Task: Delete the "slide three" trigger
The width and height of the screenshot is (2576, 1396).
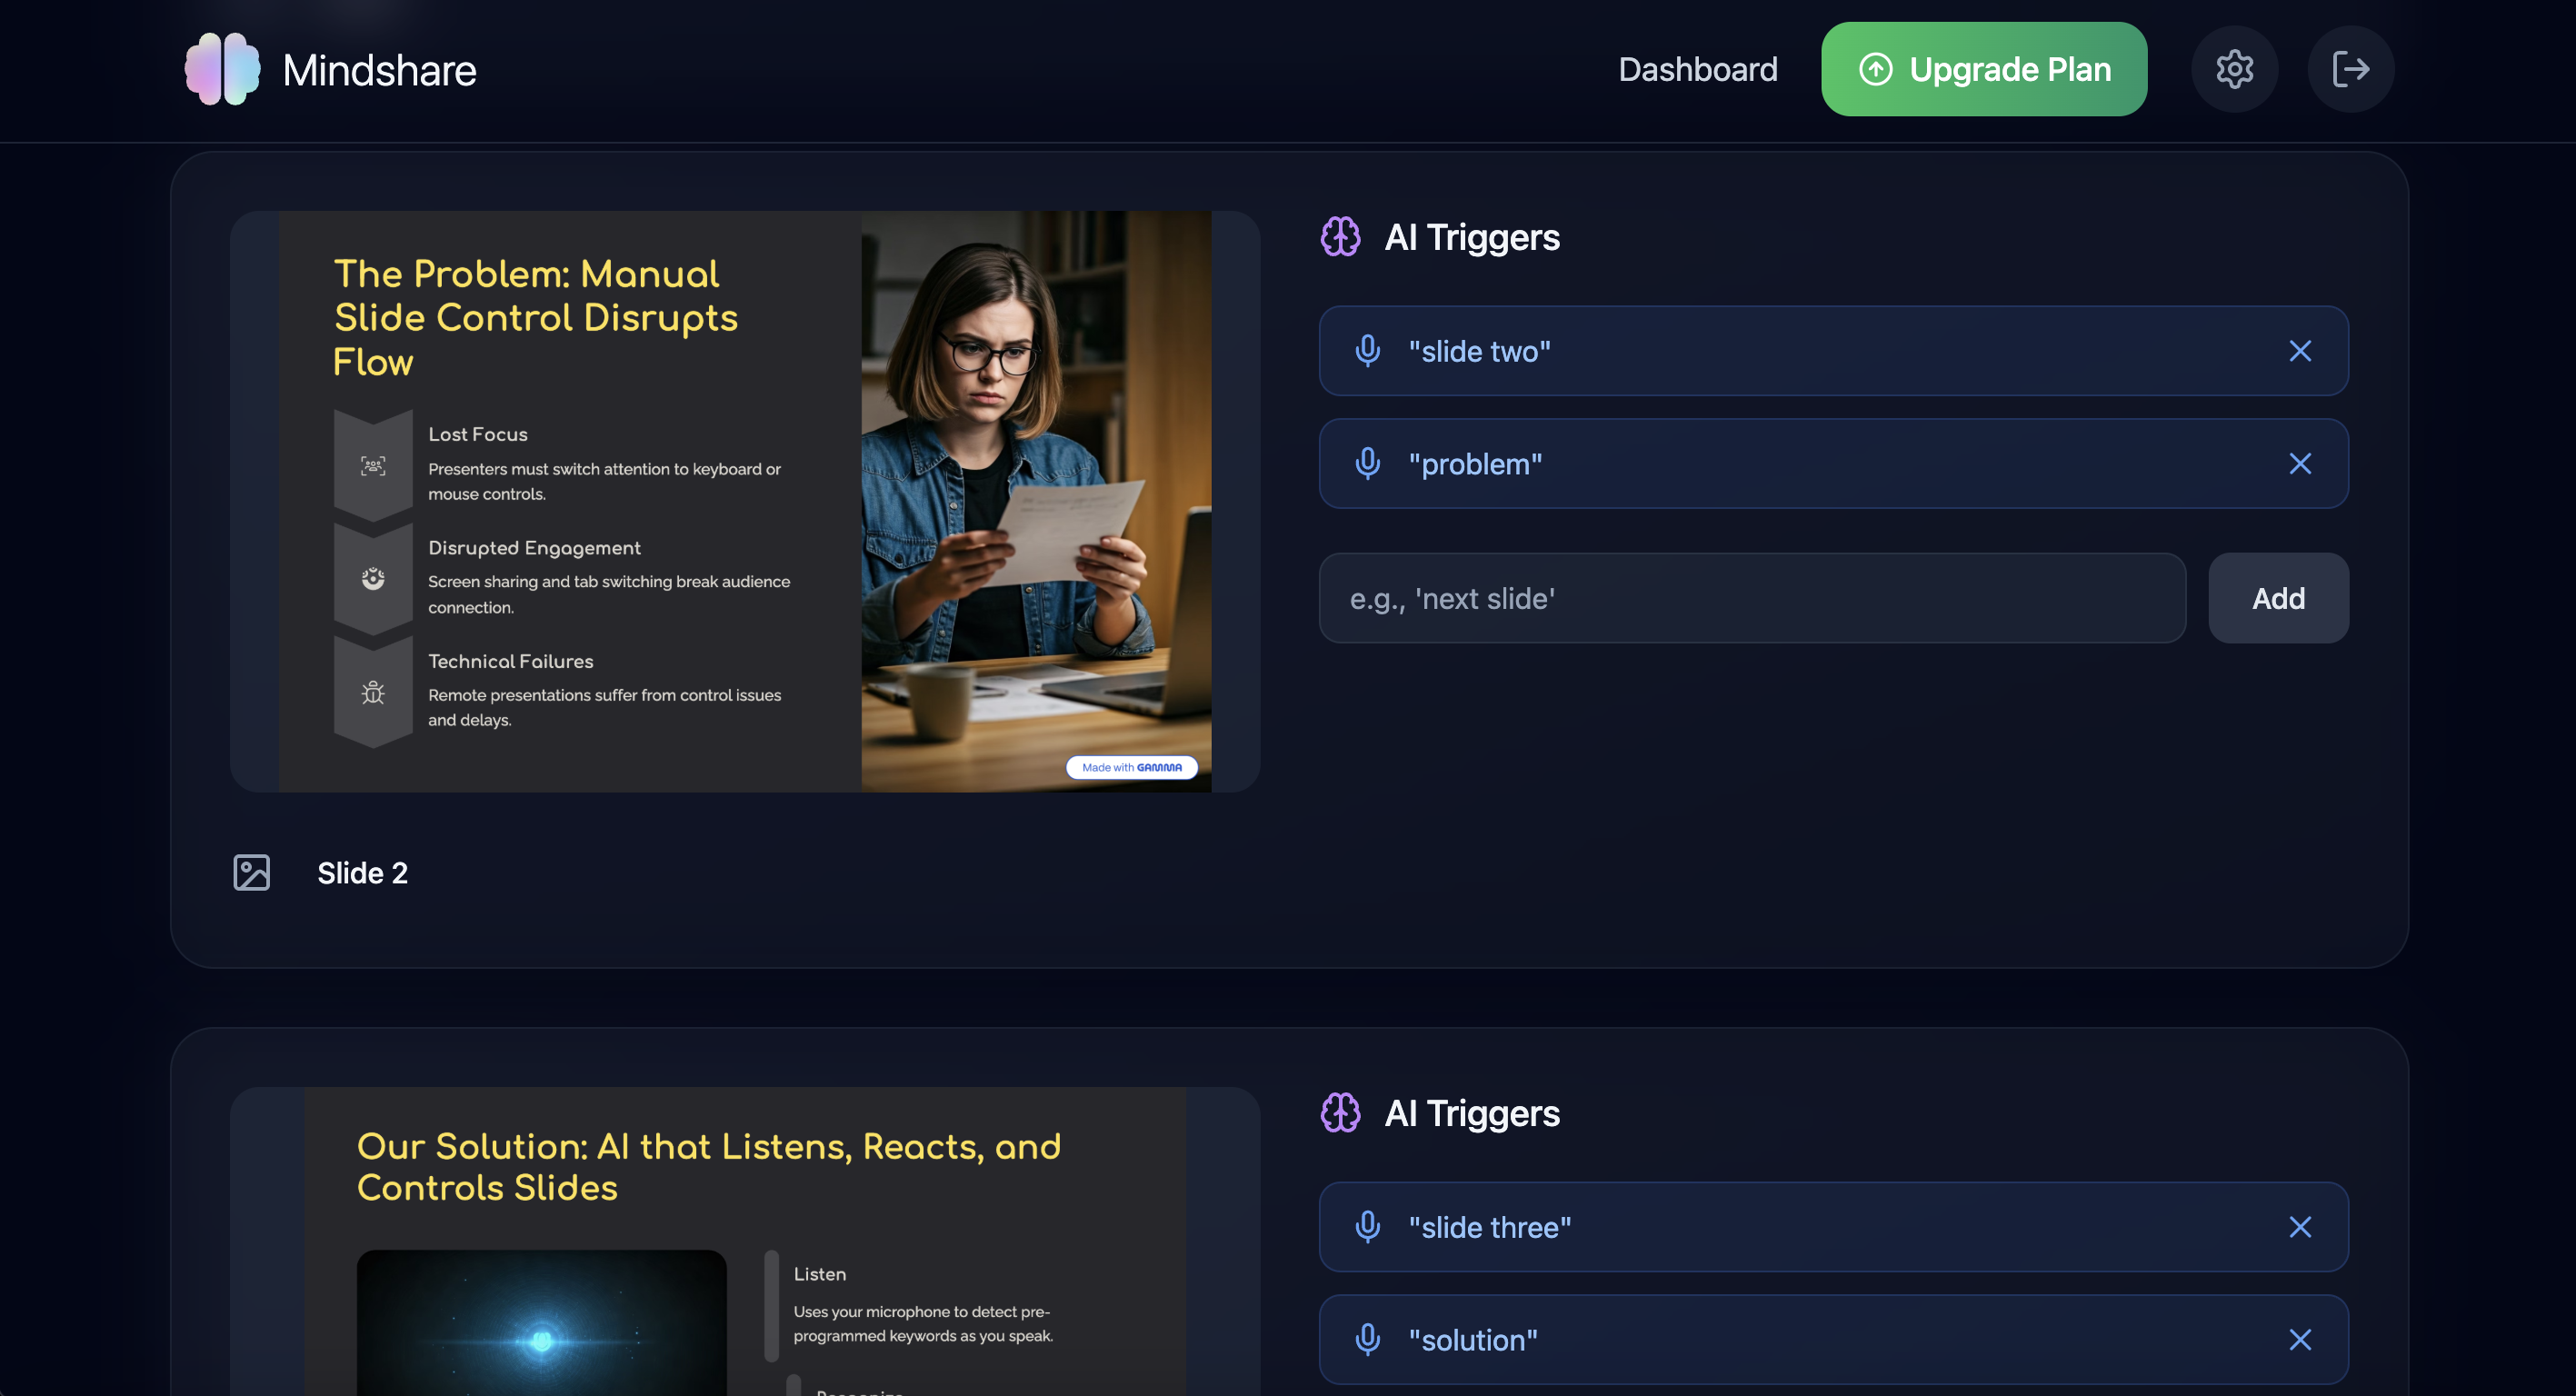Action: click(x=2300, y=1227)
